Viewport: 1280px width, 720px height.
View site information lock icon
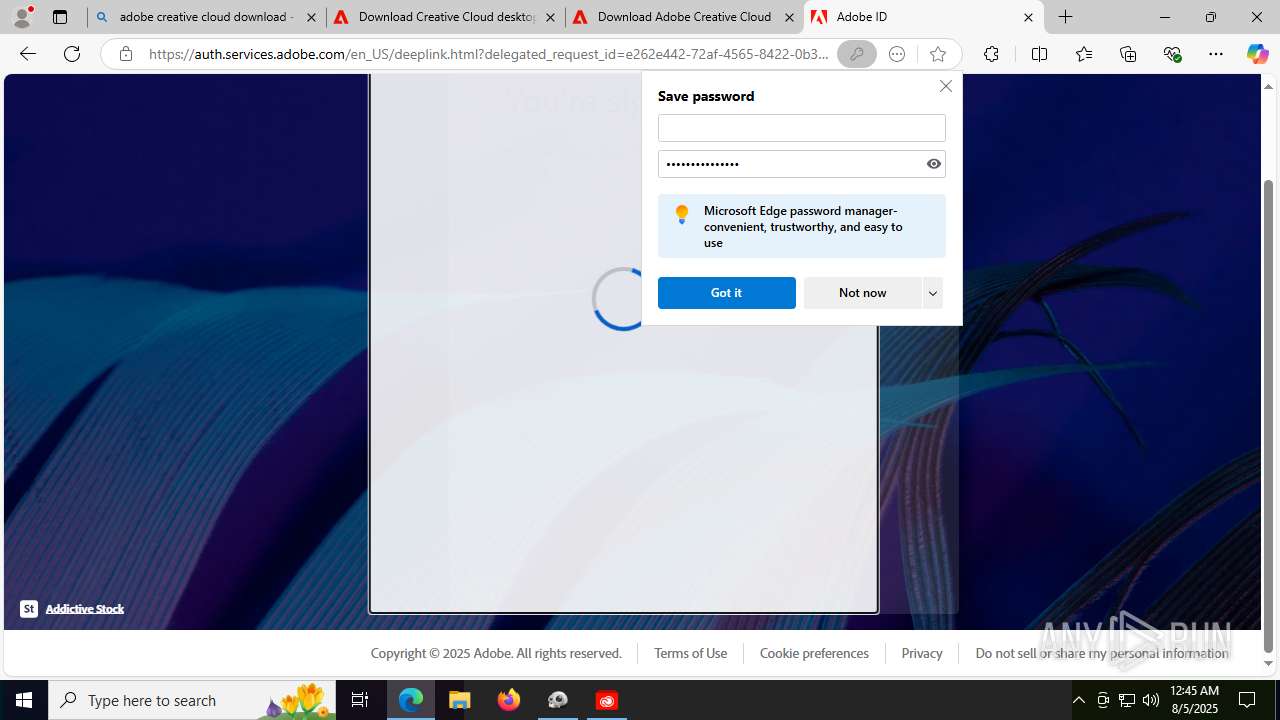126,54
